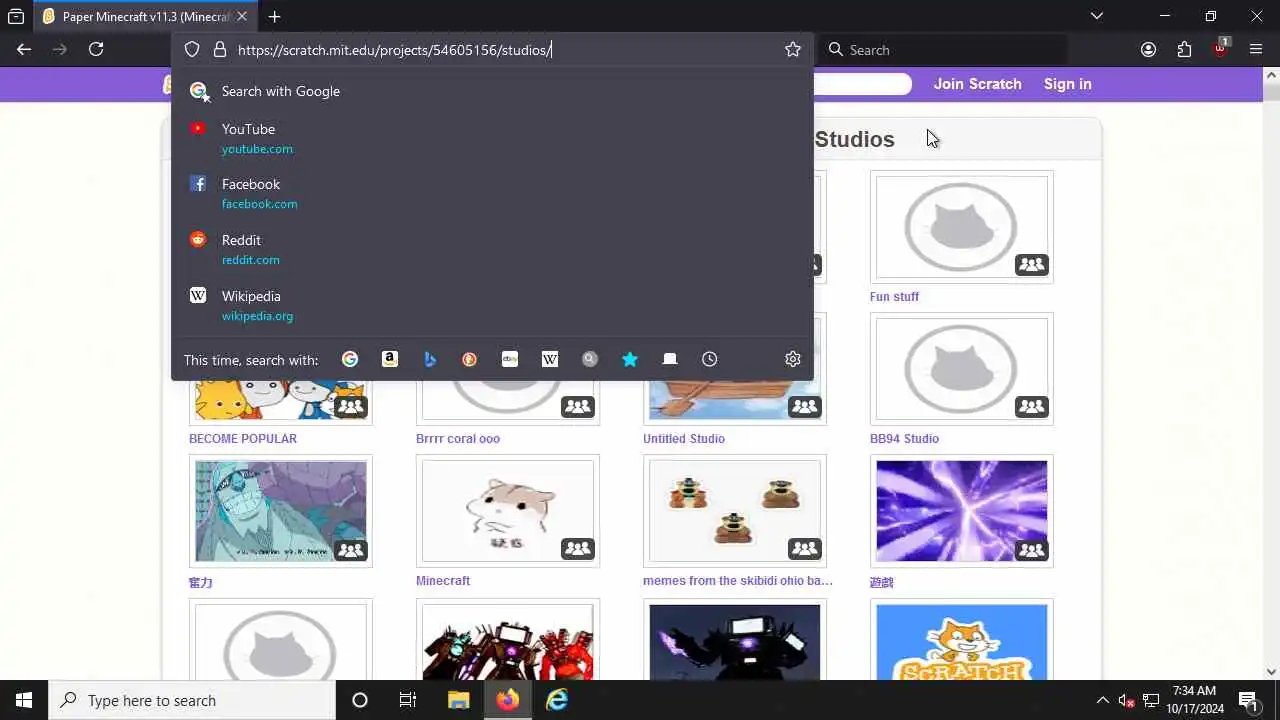The width and height of the screenshot is (1280, 720).
Task: Click the blue-haired character studio thumbnail
Action: click(281, 511)
